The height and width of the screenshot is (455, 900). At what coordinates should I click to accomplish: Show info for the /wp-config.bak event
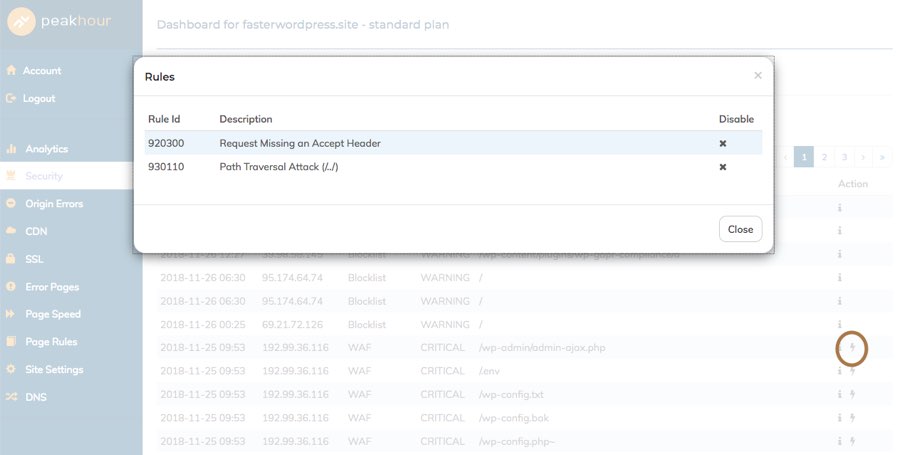pos(839,418)
